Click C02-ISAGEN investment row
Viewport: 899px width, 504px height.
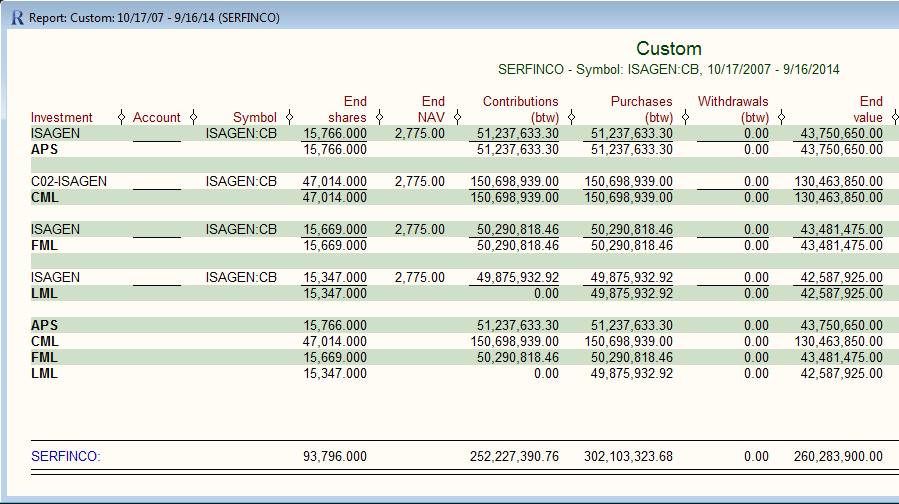click(69, 181)
